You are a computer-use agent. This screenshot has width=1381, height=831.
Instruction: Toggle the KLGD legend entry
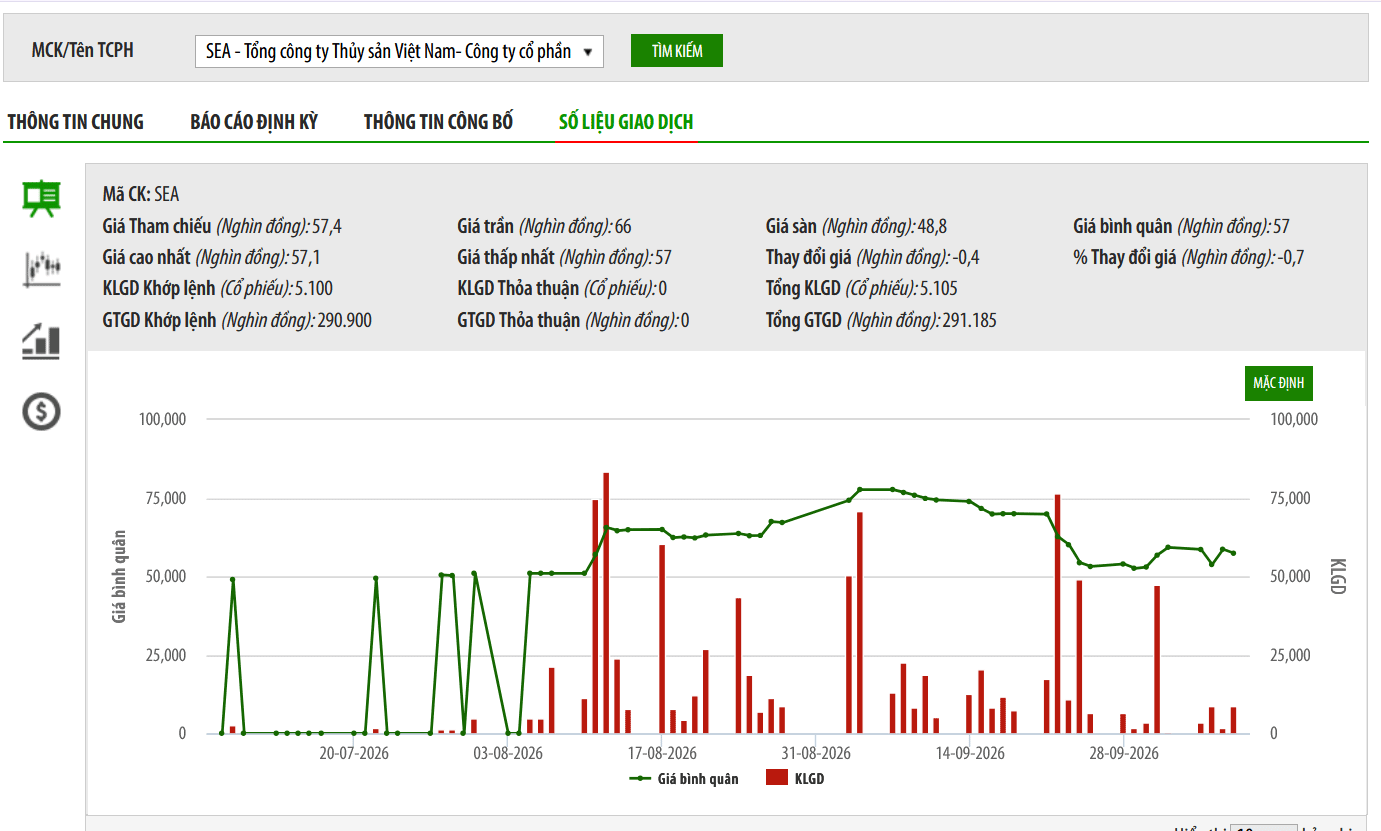(x=795, y=779)
